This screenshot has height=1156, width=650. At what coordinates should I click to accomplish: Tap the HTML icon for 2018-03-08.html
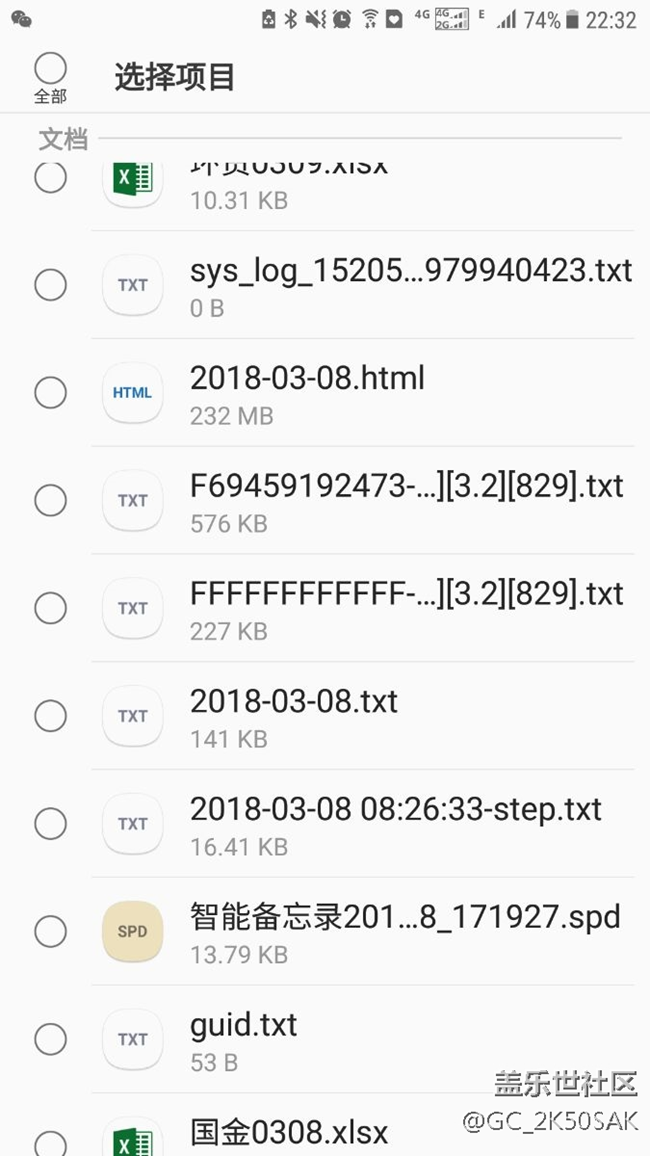pyautogui.click(x=132, y=393)
